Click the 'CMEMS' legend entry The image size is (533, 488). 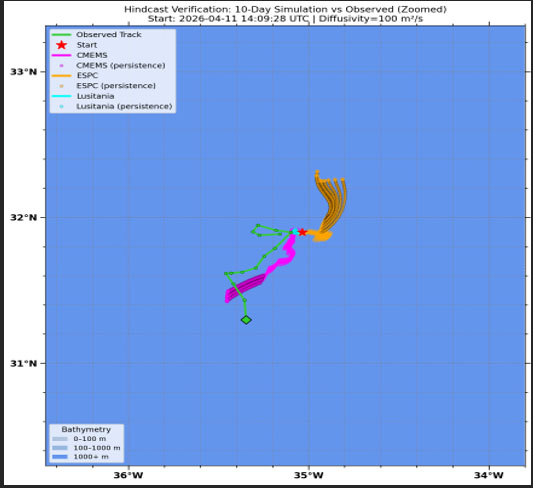coord(80,55)
